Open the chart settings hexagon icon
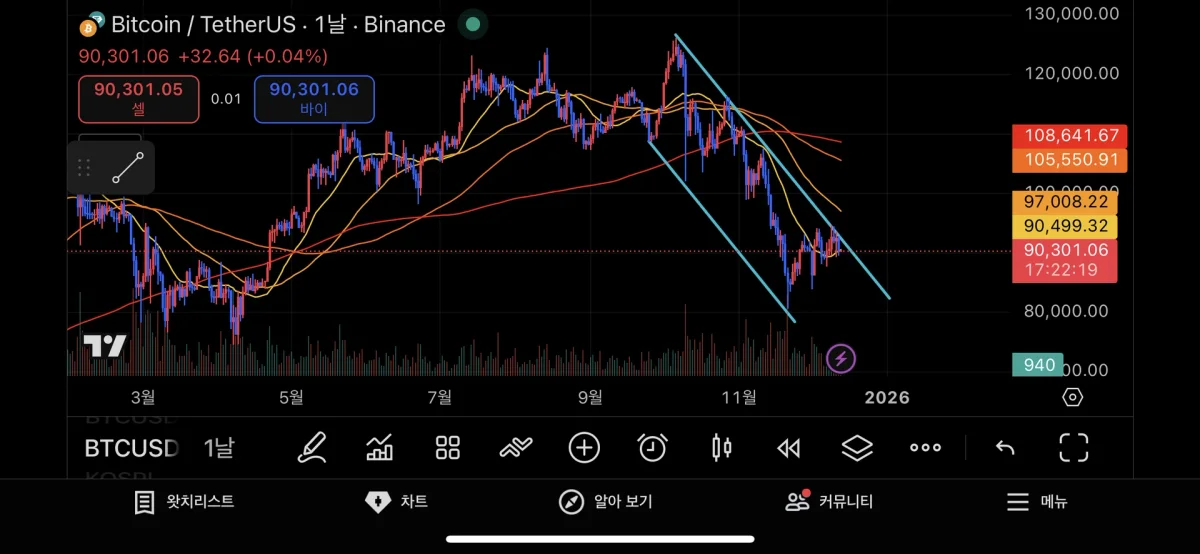 coord(1072,397)
